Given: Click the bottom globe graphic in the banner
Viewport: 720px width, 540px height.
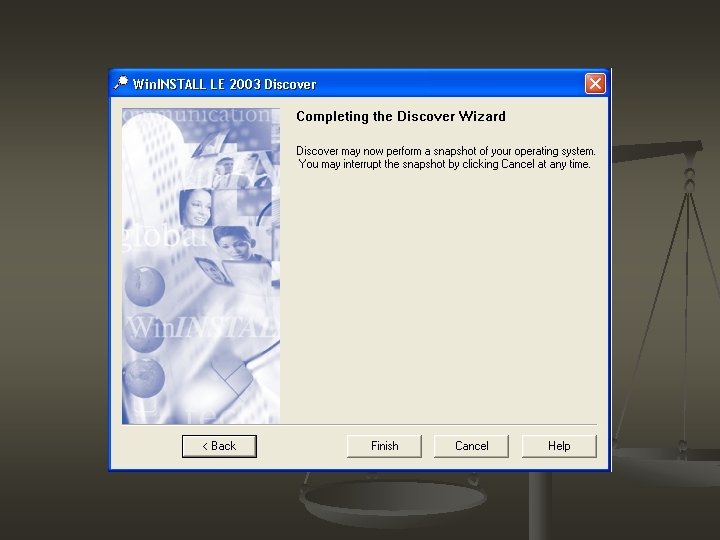Looking at the screenshot, I should (144, 377).
